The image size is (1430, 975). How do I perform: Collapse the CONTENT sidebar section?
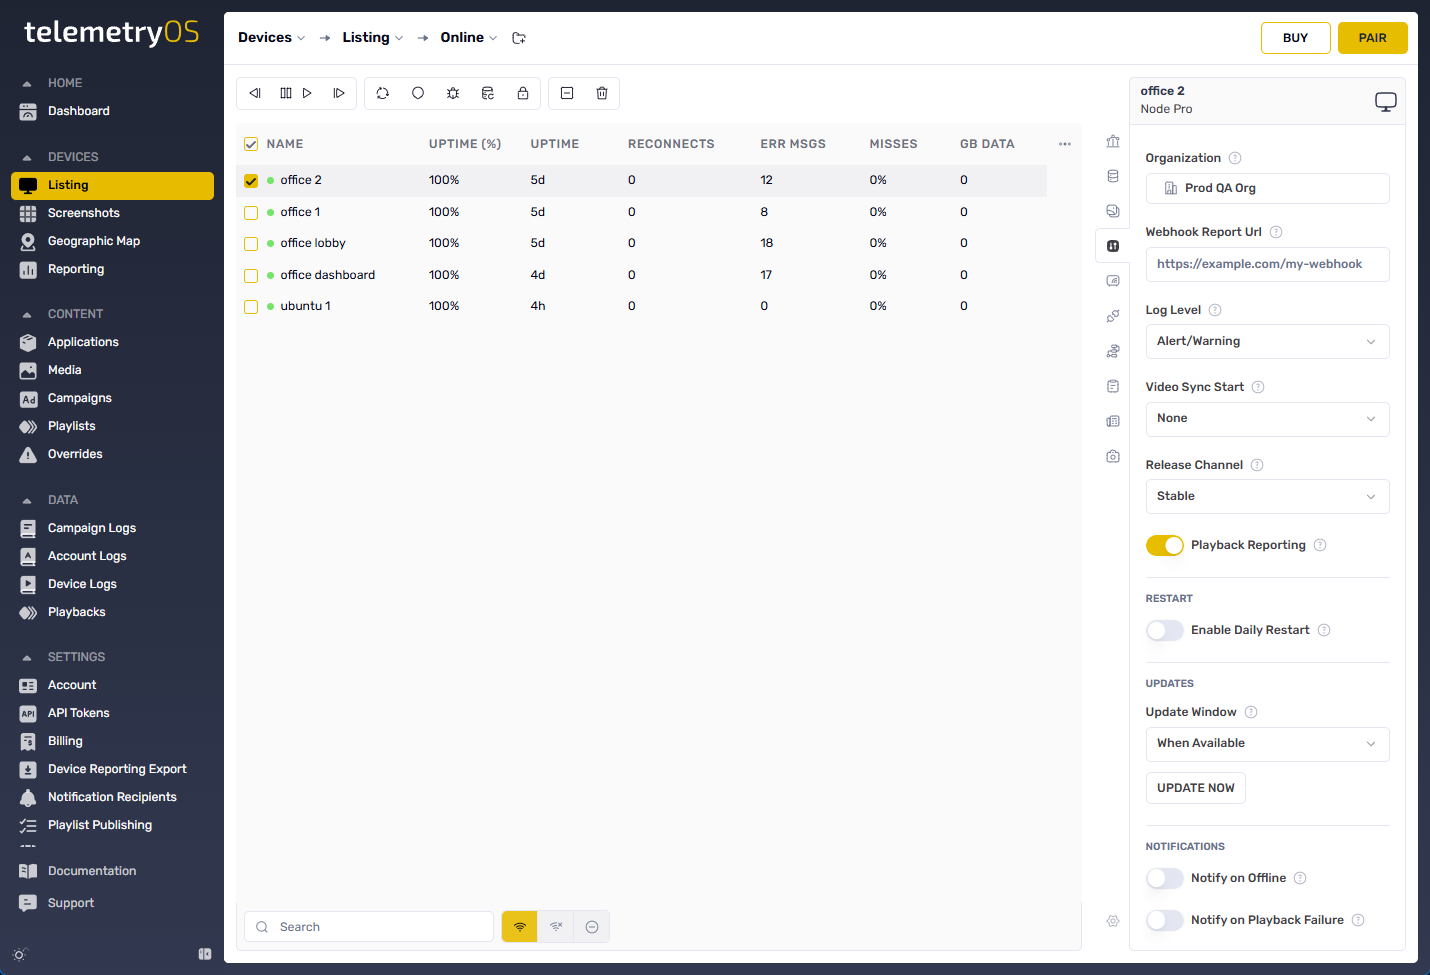[x=27, y=315]
